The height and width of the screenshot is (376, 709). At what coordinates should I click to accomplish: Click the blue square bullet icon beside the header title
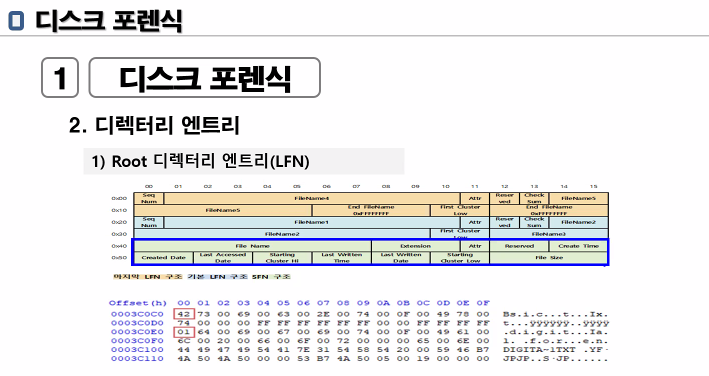click(16, 21)
